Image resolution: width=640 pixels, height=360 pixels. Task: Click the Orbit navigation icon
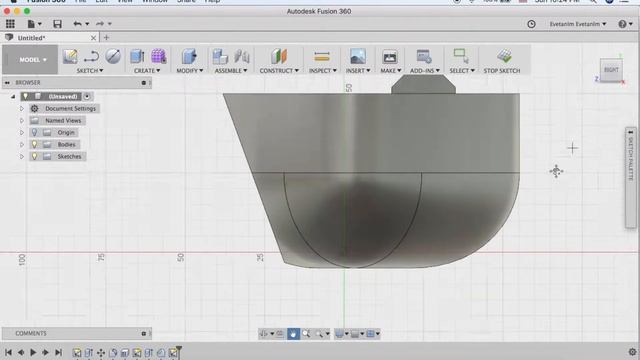pyautogui.click(x=264, y=334)
